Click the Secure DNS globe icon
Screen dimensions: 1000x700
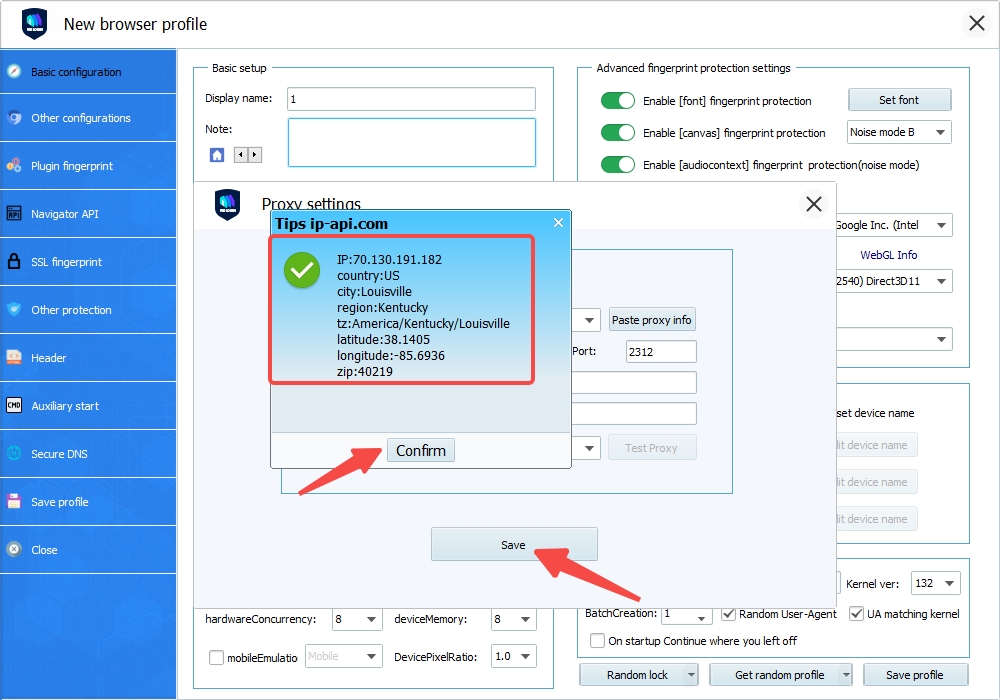(14, 454)
